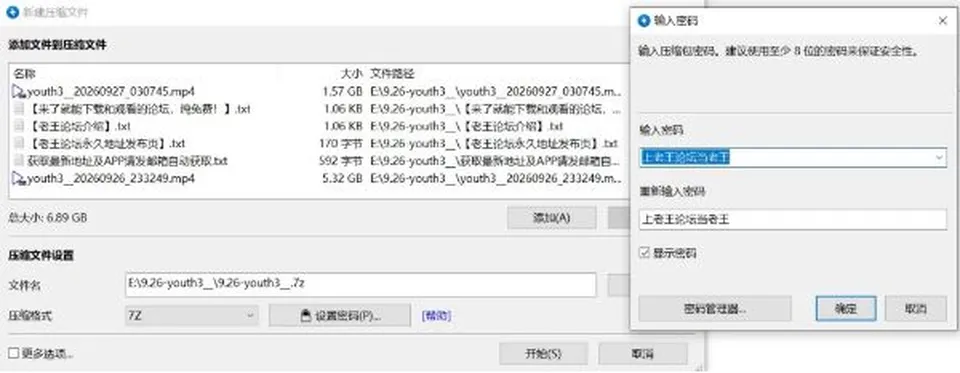Click the file icon of 获取最新地址及APP请发邮箱自动获取.txt
This screenshot has height=373, width=960.
(19, 161)
